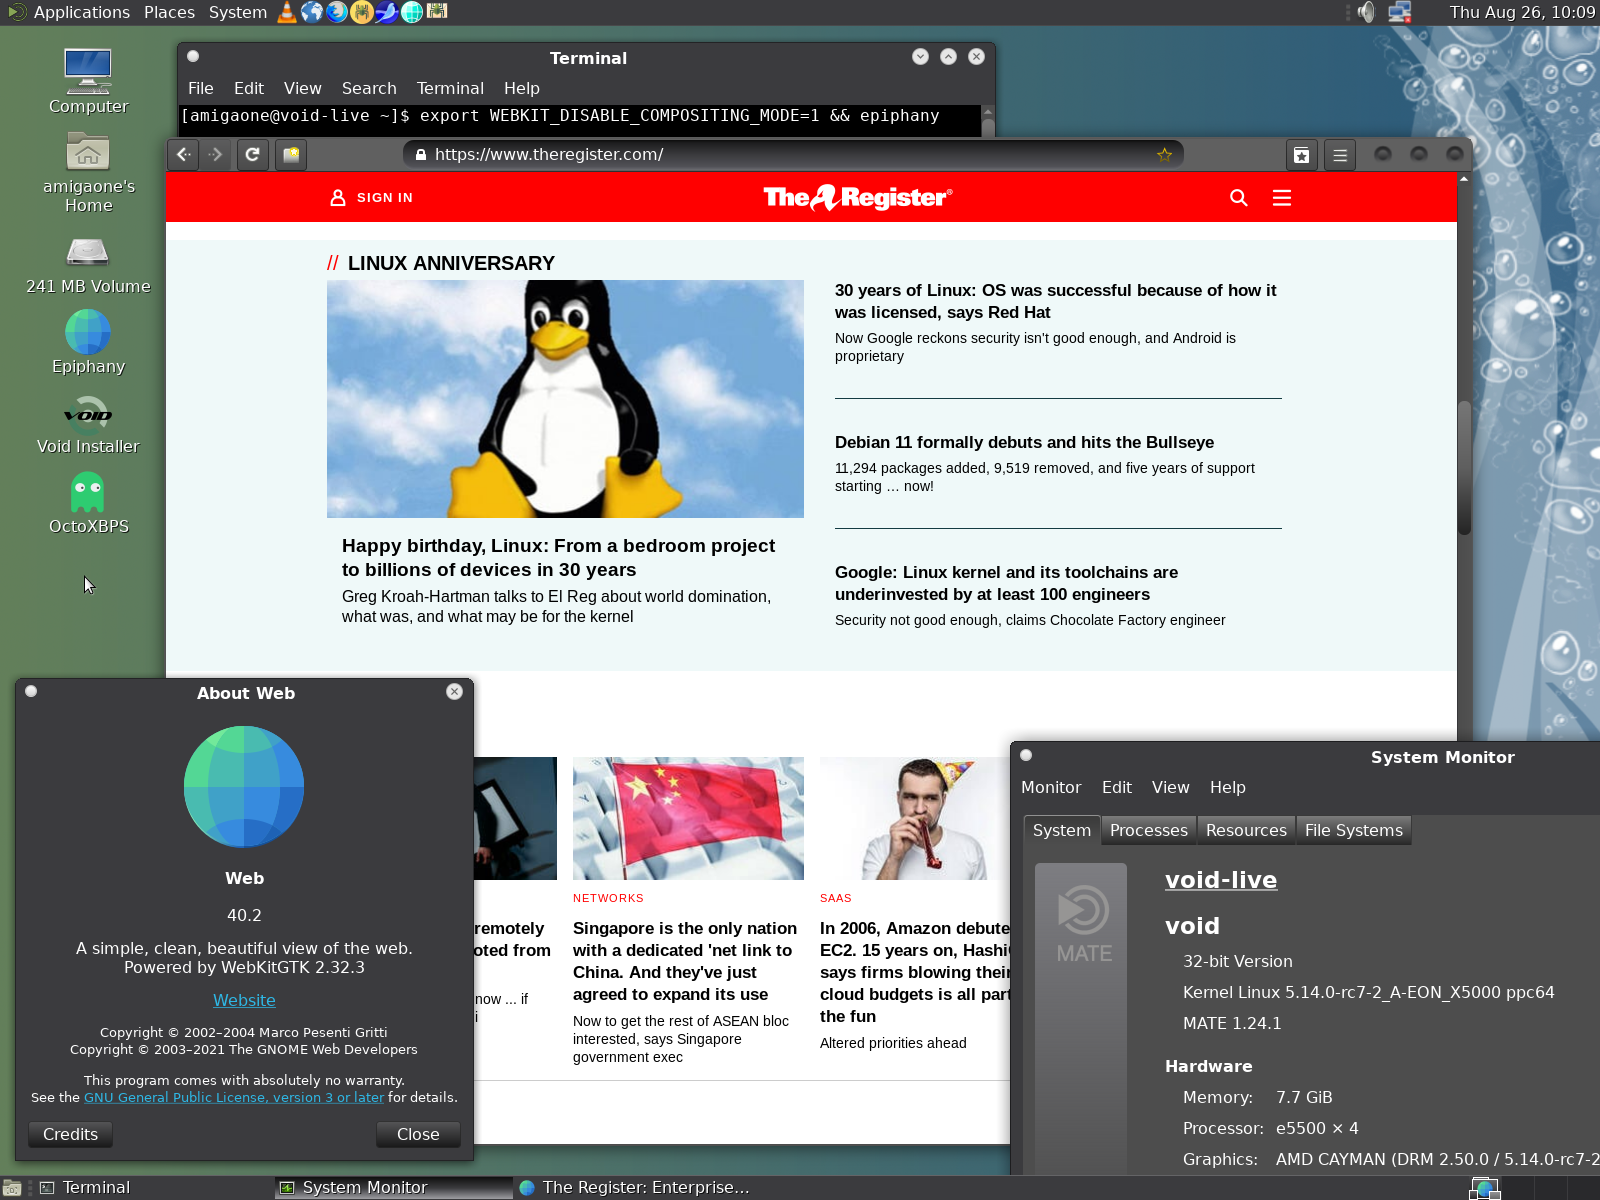The height and width of the screenshot is (1200, 1600).
Task: Open the About Web dialog's top-left window menu
Action: [x=31, y=691]
